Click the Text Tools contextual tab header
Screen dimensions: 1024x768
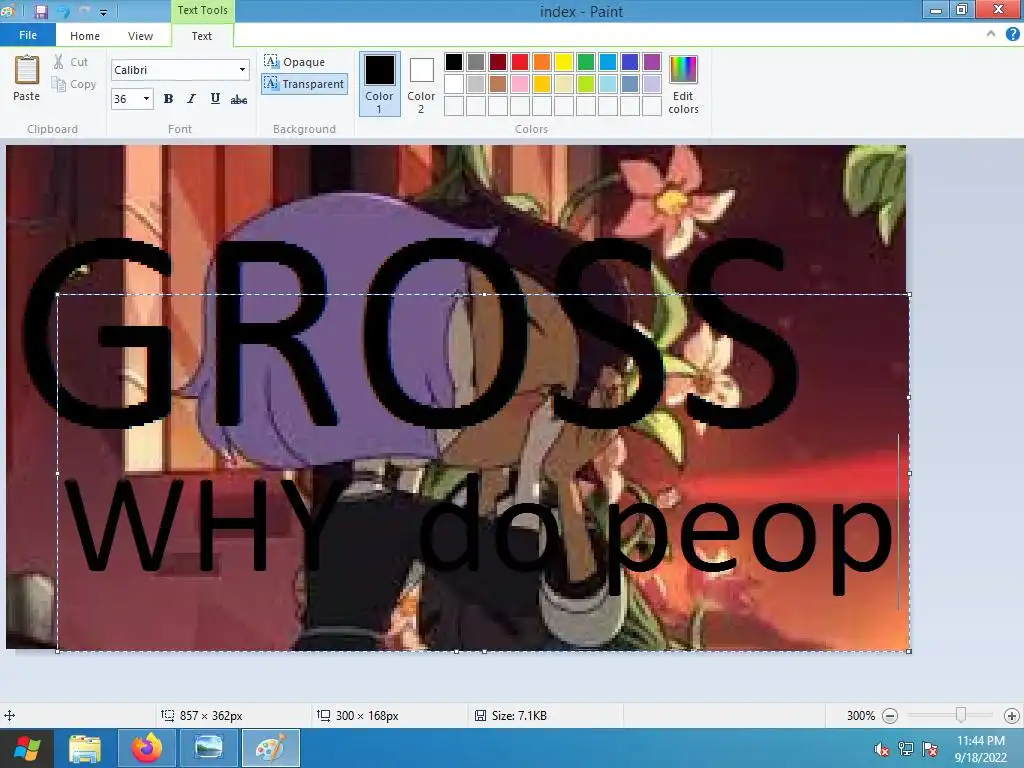point(202,10)
